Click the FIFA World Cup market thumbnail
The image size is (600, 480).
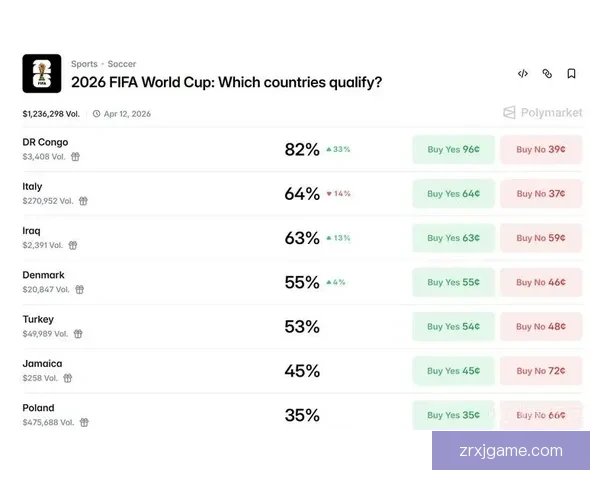tap(42, 73)
